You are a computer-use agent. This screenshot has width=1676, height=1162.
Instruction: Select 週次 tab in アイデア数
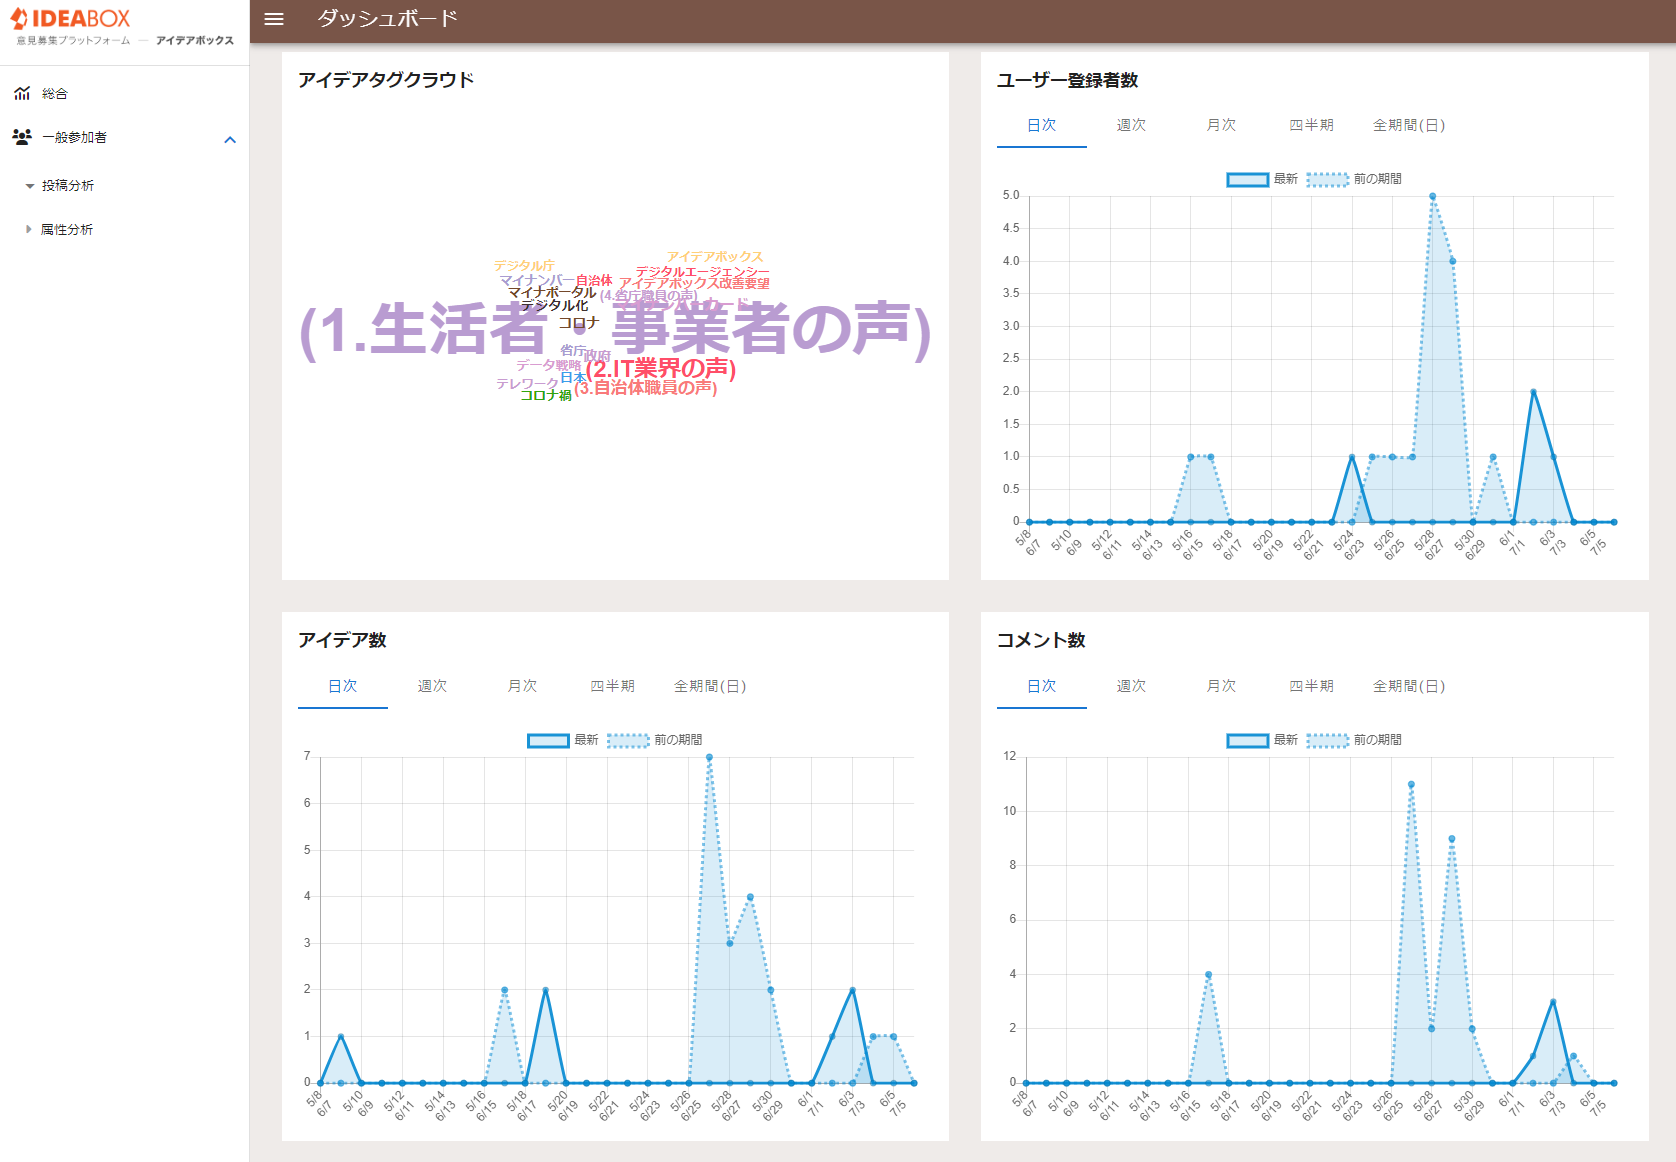433,686
